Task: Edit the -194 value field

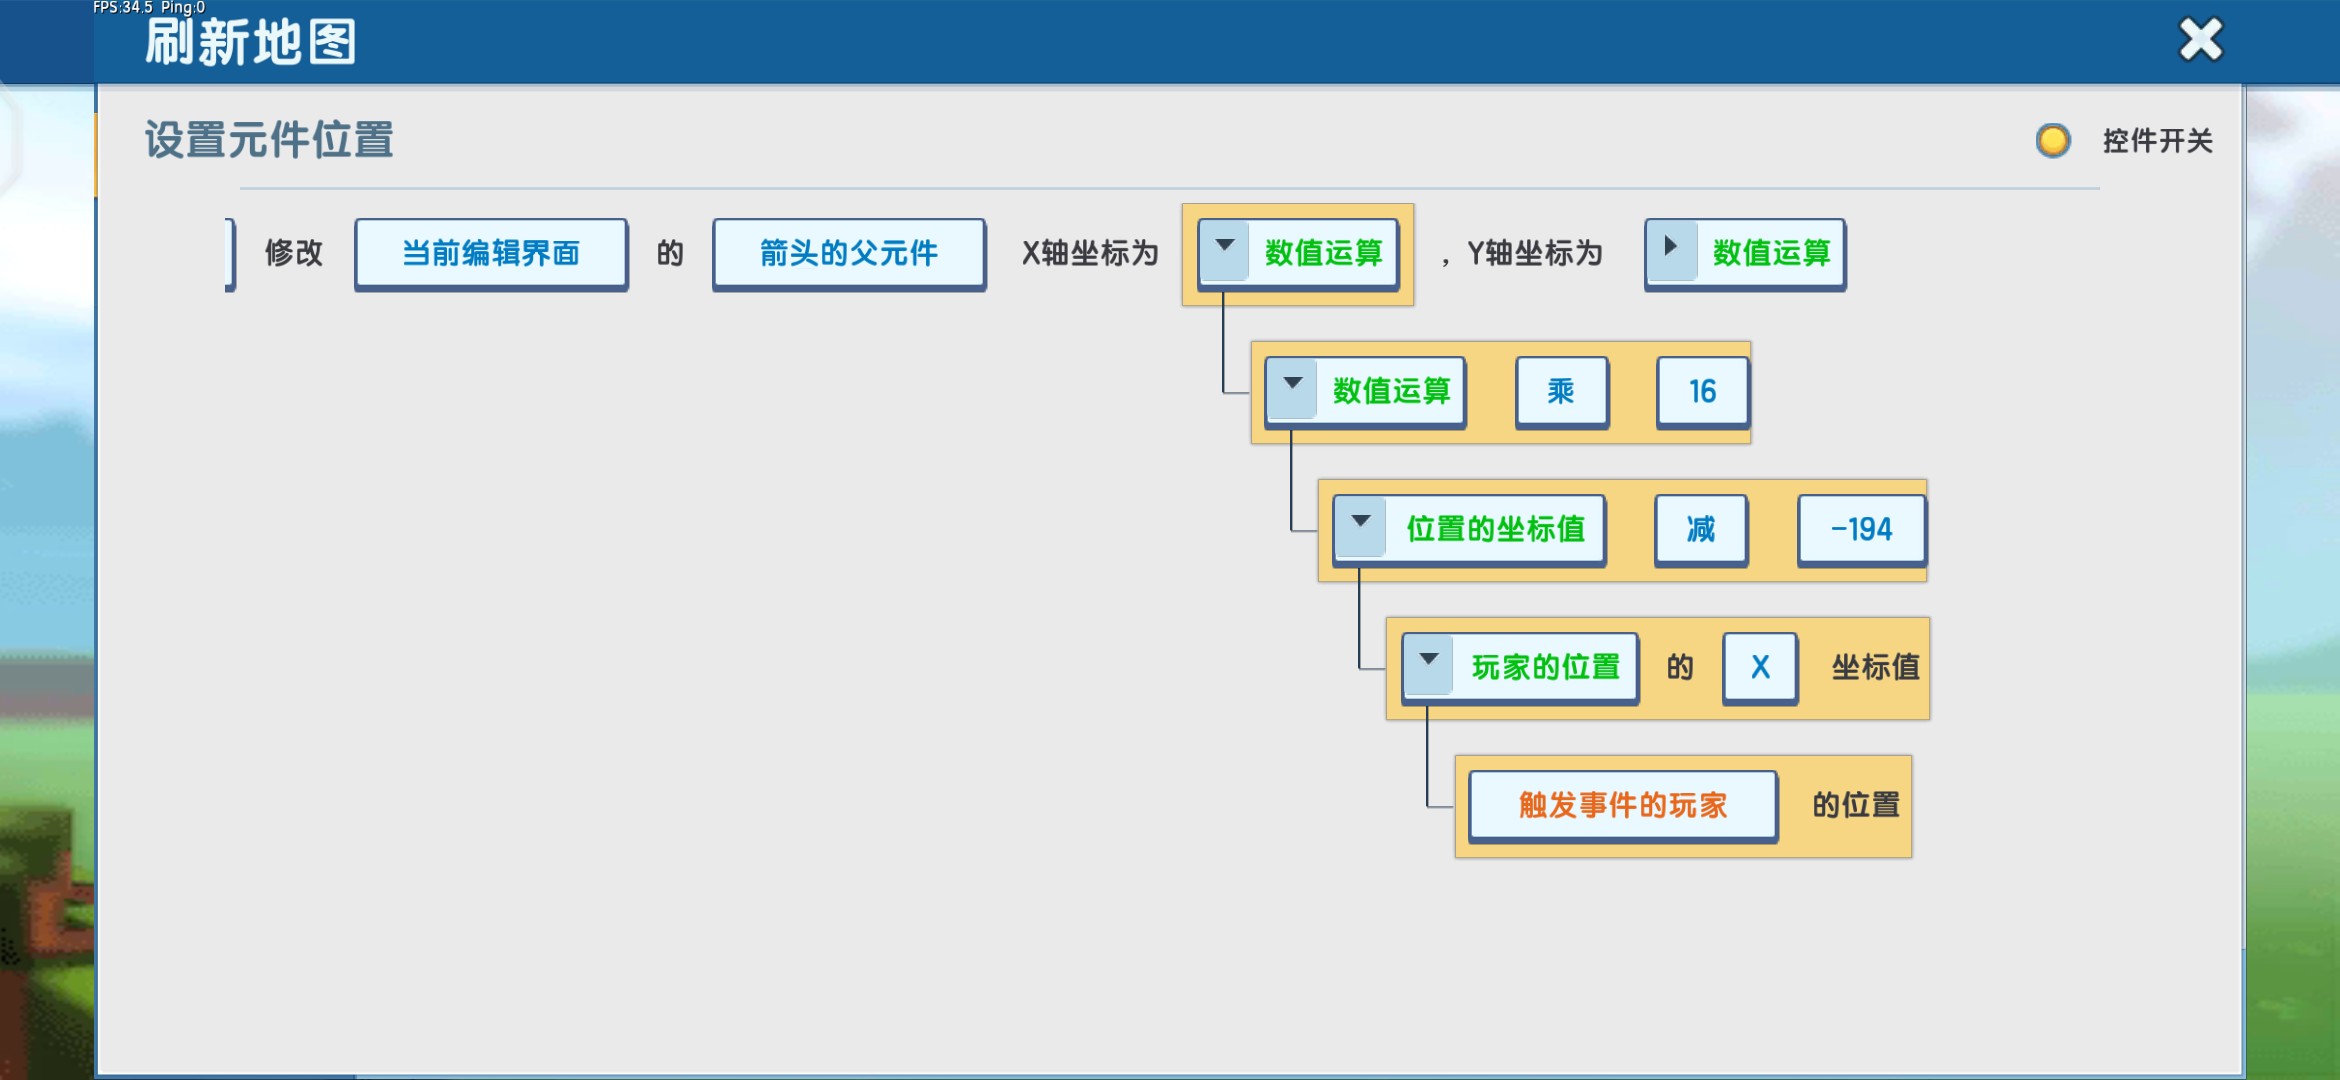Action: coord(1861,530)
